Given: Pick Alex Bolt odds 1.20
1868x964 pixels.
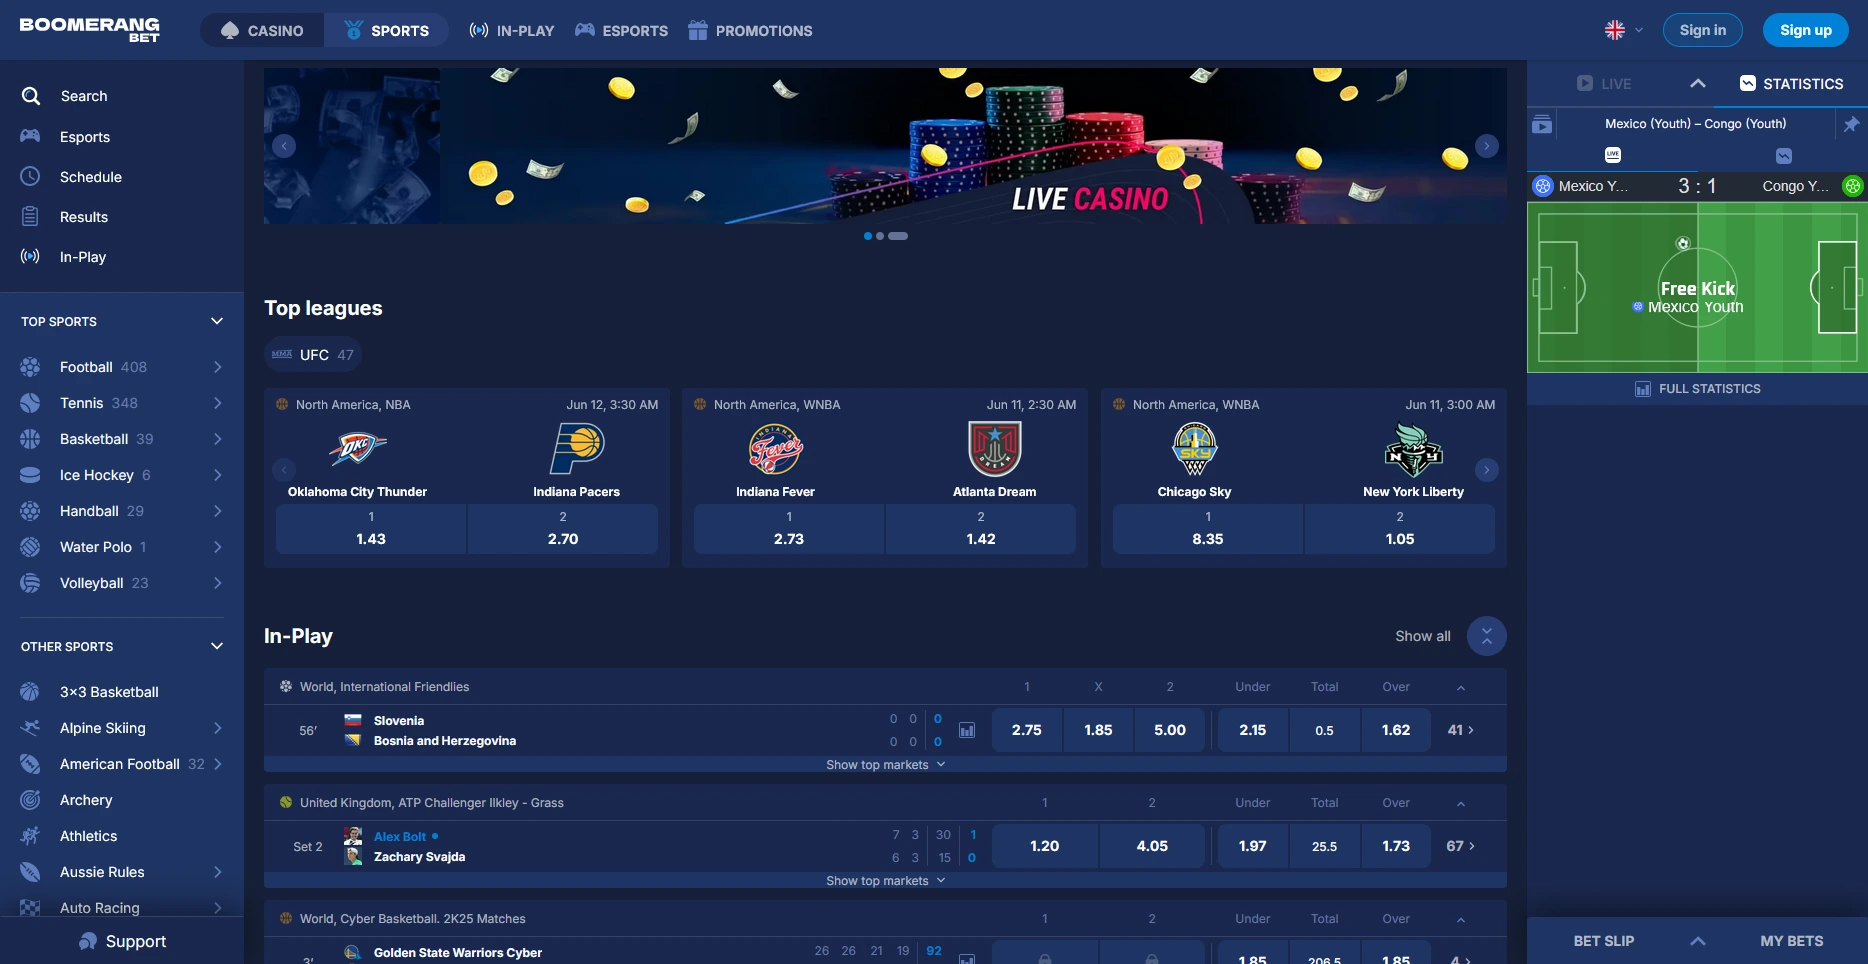Looking at the screenshot, I should 1044,846.
